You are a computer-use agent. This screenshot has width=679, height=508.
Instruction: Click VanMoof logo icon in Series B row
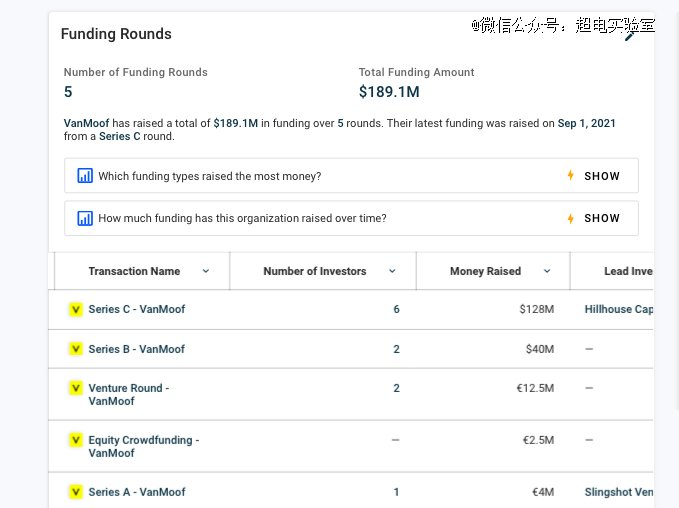(x=76, y=349)
